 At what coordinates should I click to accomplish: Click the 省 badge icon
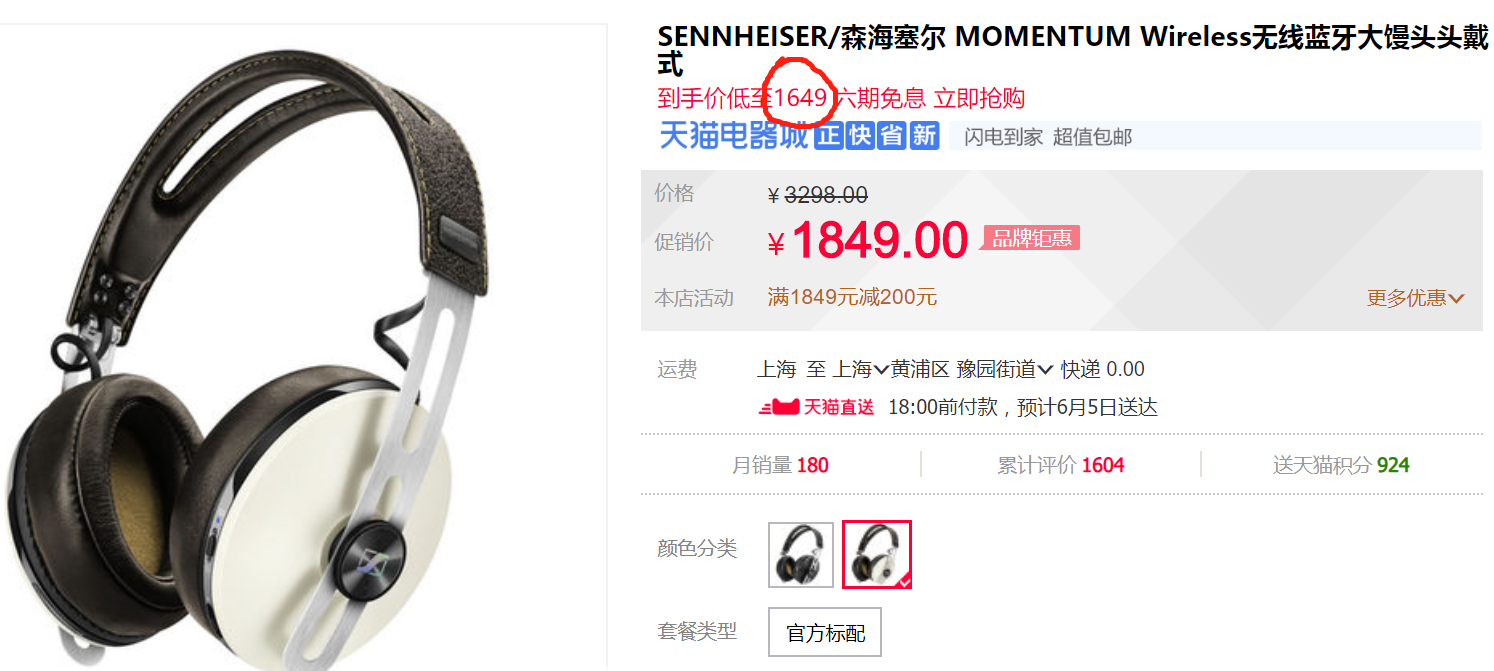tap(892, 136)
